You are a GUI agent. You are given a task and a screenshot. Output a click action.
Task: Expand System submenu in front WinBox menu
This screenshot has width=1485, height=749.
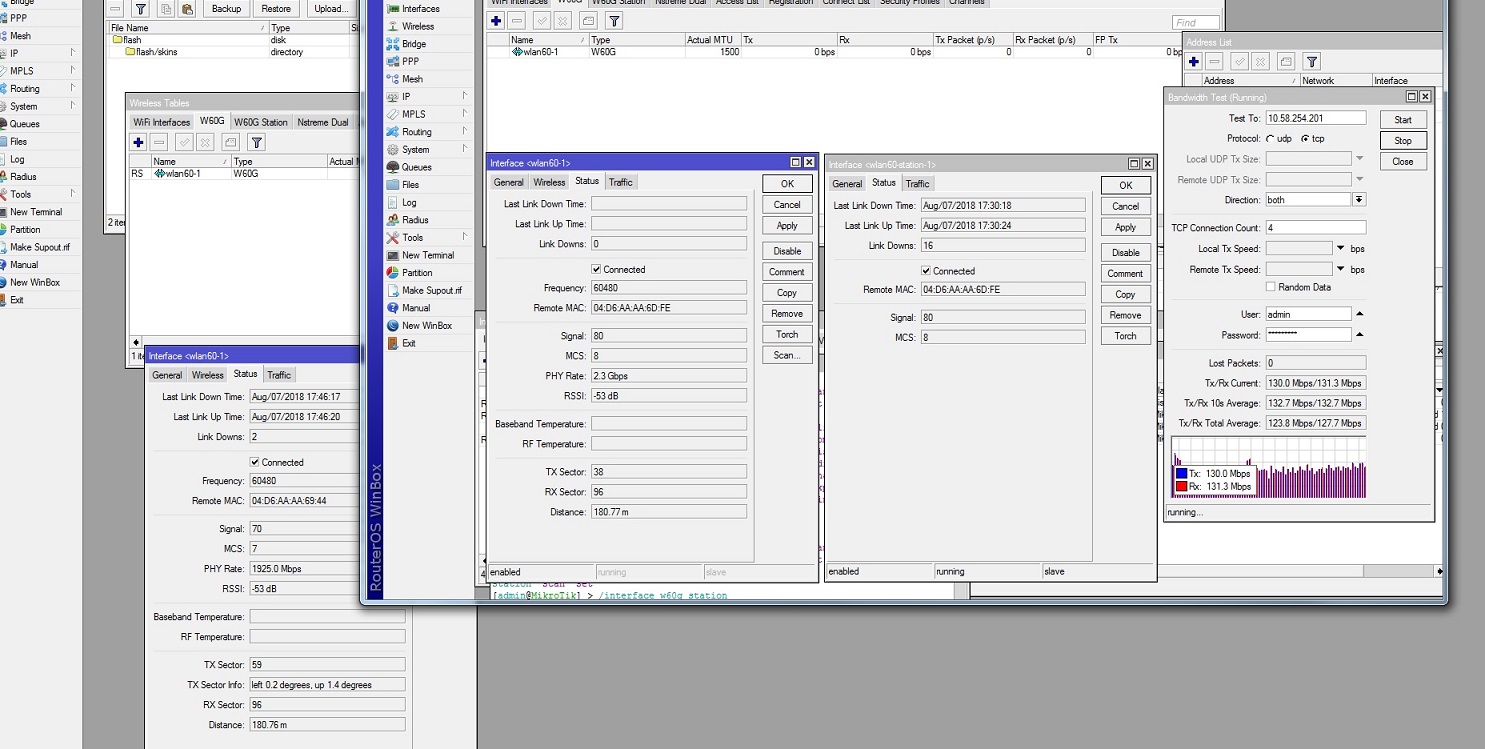coord(465,149)
